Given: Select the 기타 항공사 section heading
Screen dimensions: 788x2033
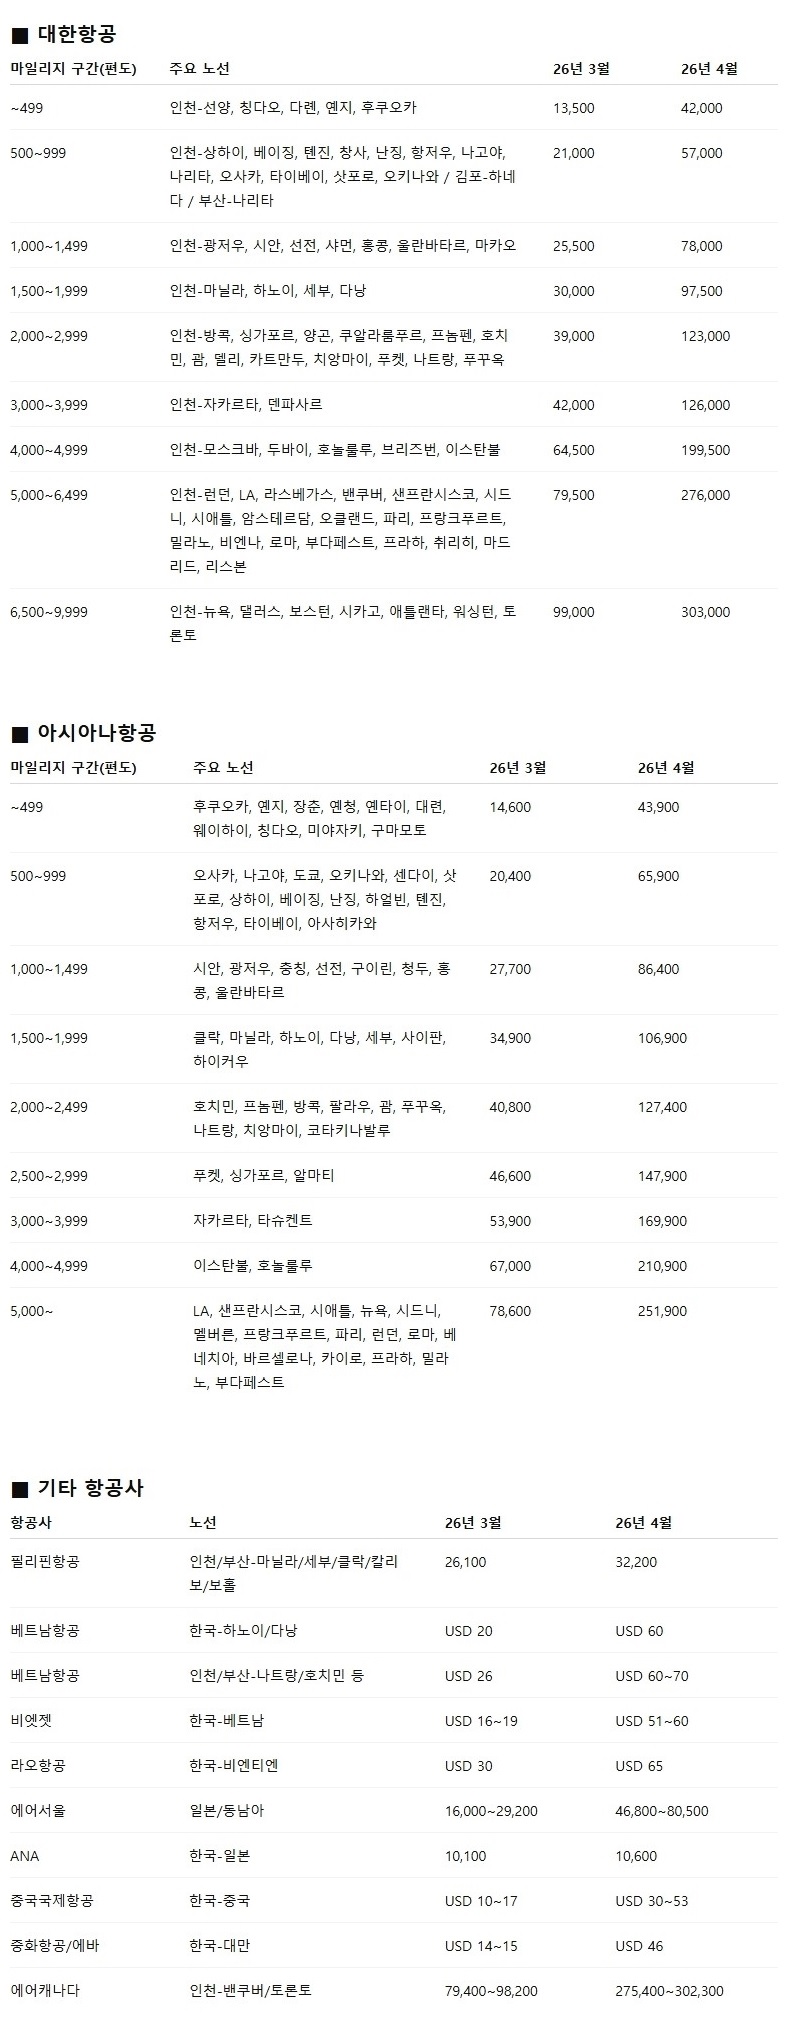Looking at the screenshot, I should click(x=91, y=1489).
